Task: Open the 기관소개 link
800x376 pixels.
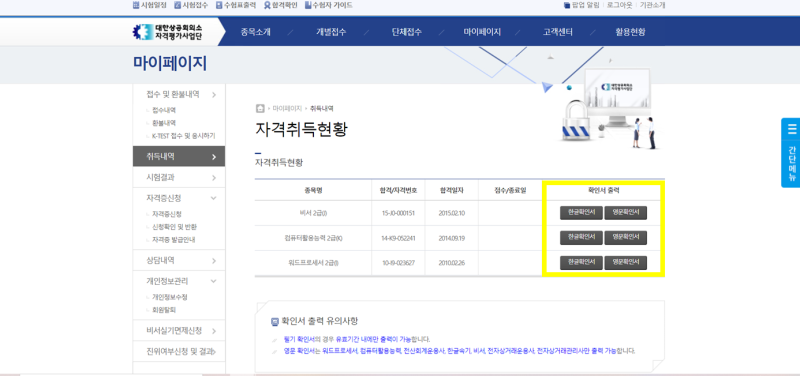Action: pos(653,5)
